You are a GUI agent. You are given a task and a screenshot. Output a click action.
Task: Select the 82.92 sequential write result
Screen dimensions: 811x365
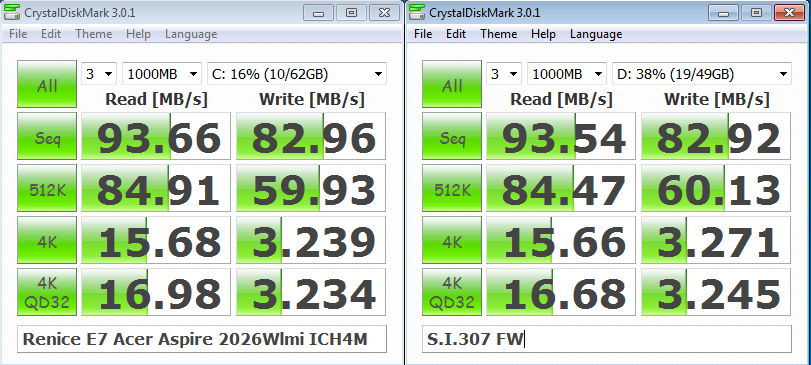(x=716, y=136)
